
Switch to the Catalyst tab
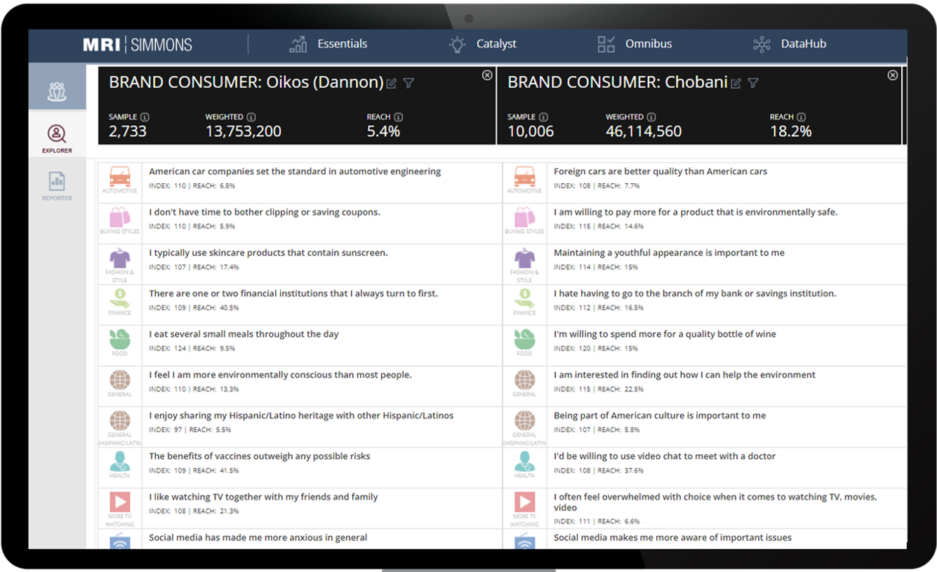(x=483, y=44)
